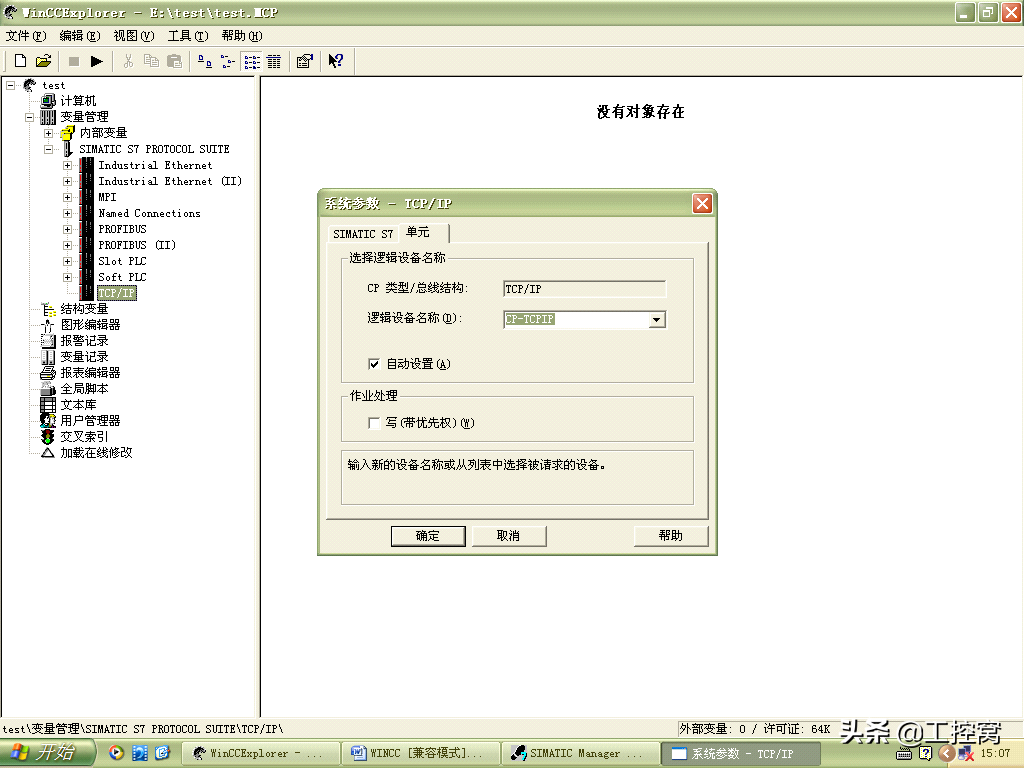This screenshot has width=1024, height=768.
Task: Switch to large icons view
Action: coord(204,61)
